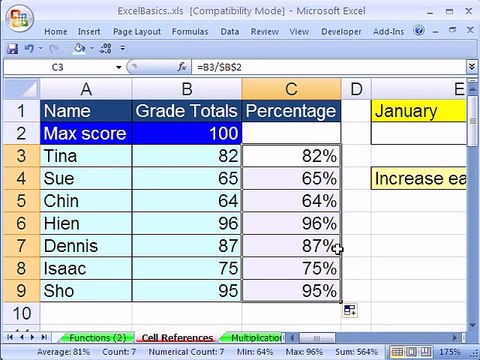Save the workbook from Quick Access Toolbar
480x360 pixels.
[12, 49]
